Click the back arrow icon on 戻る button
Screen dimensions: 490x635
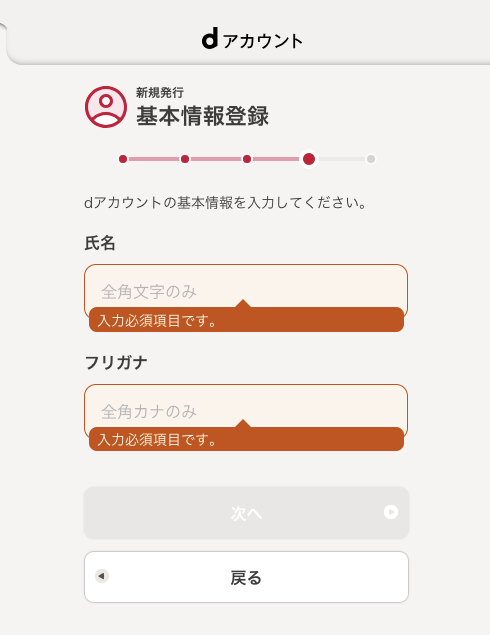(102, 575)
